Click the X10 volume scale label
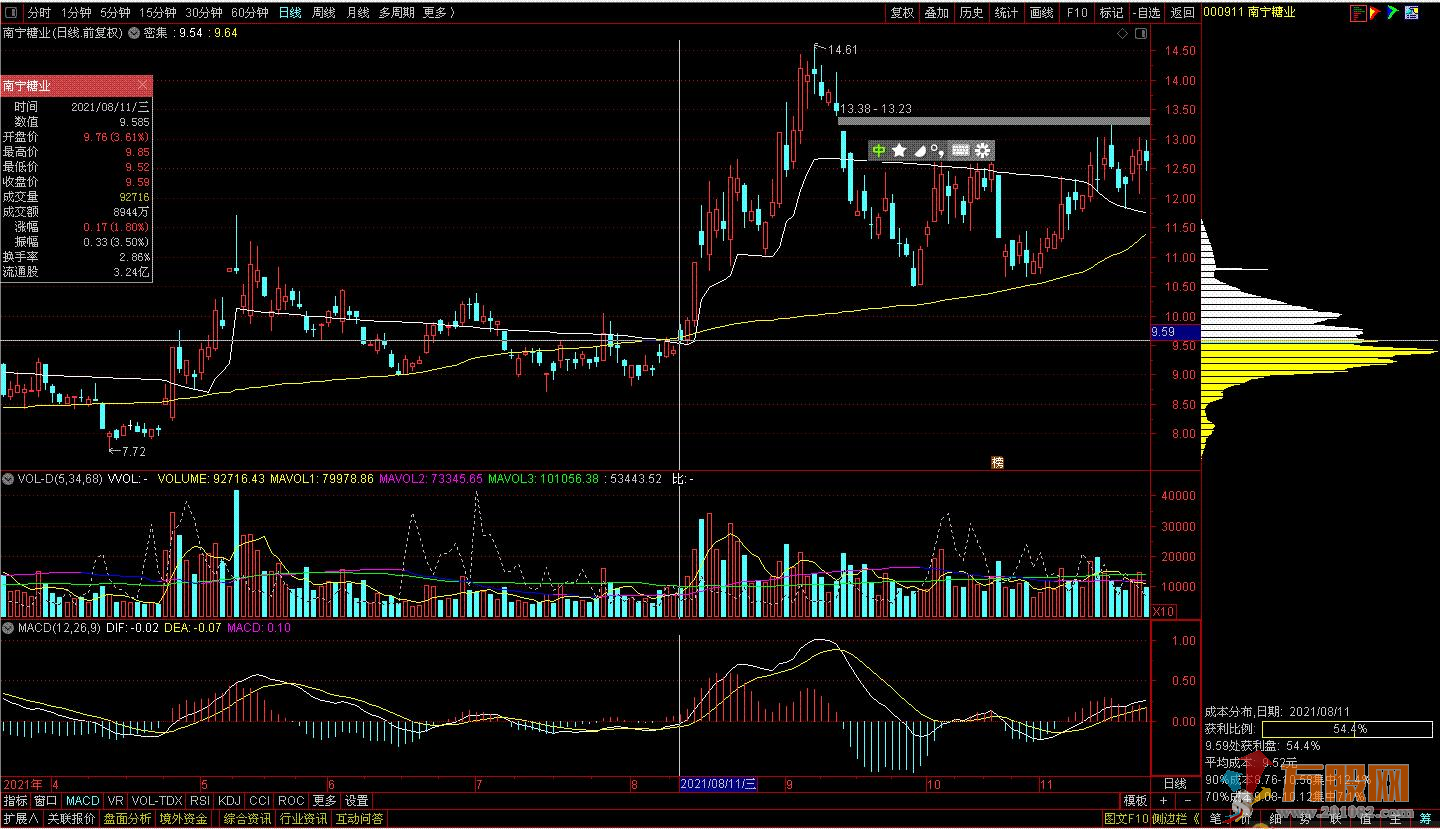 coord(1163,611)
